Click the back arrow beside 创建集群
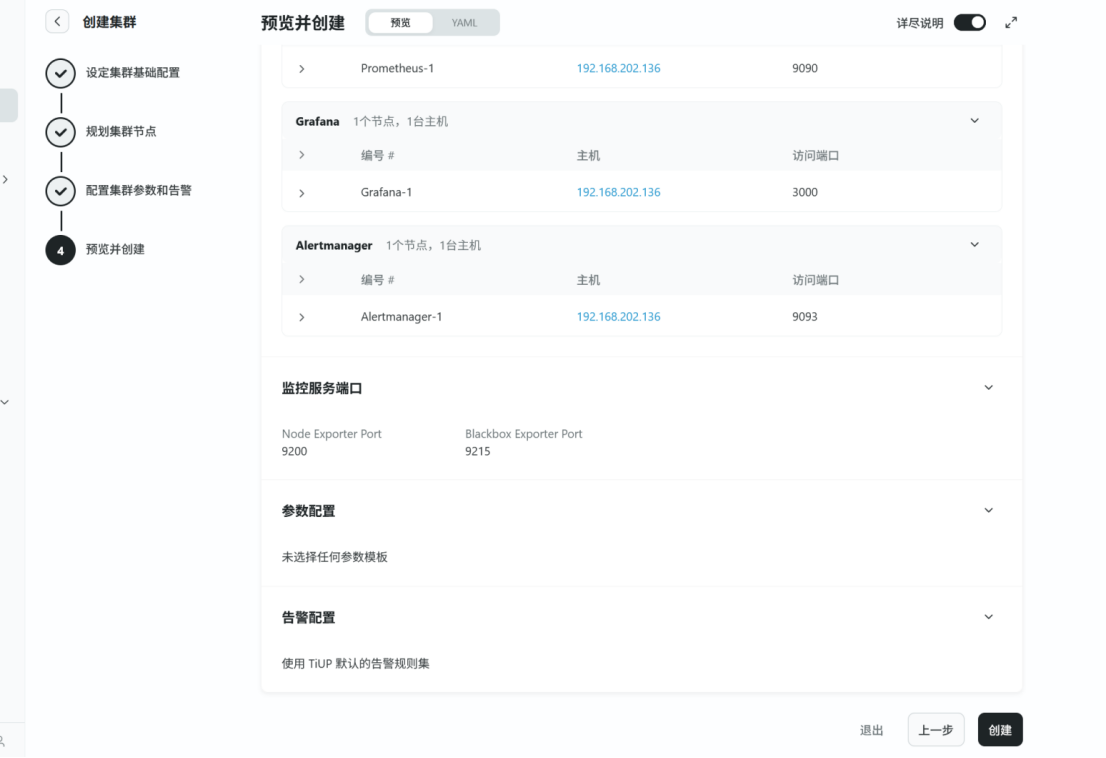The image size is (1106, 758). (57, 22)
